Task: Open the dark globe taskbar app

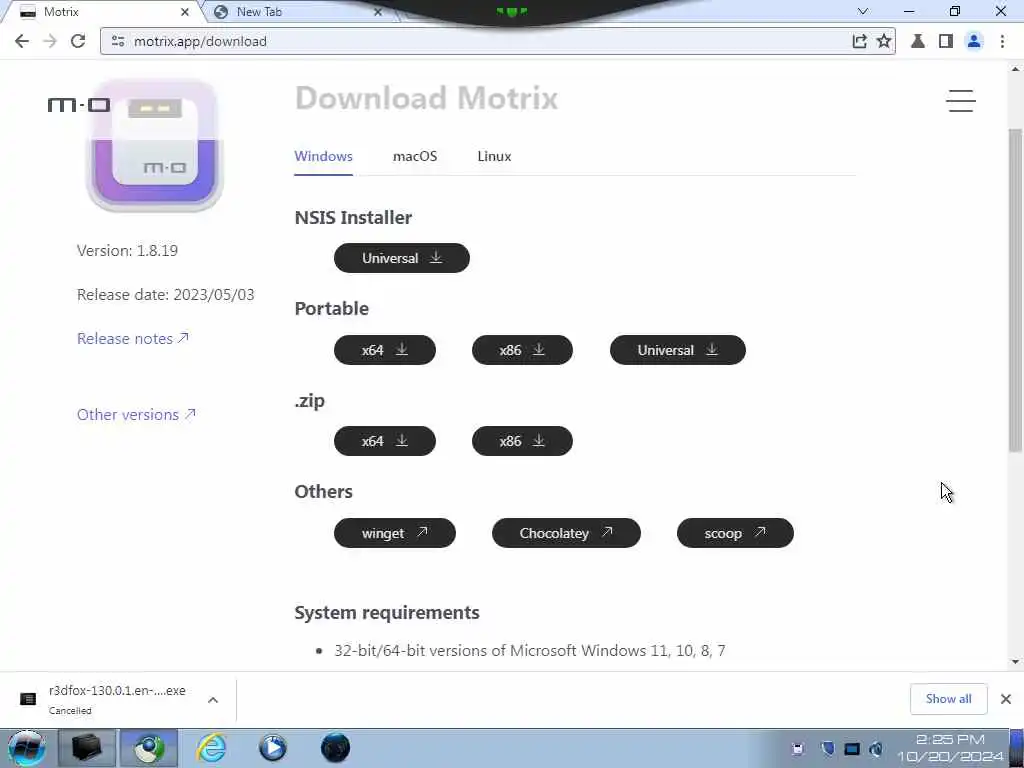Action: pyautogui.click(x=335, y=748)
